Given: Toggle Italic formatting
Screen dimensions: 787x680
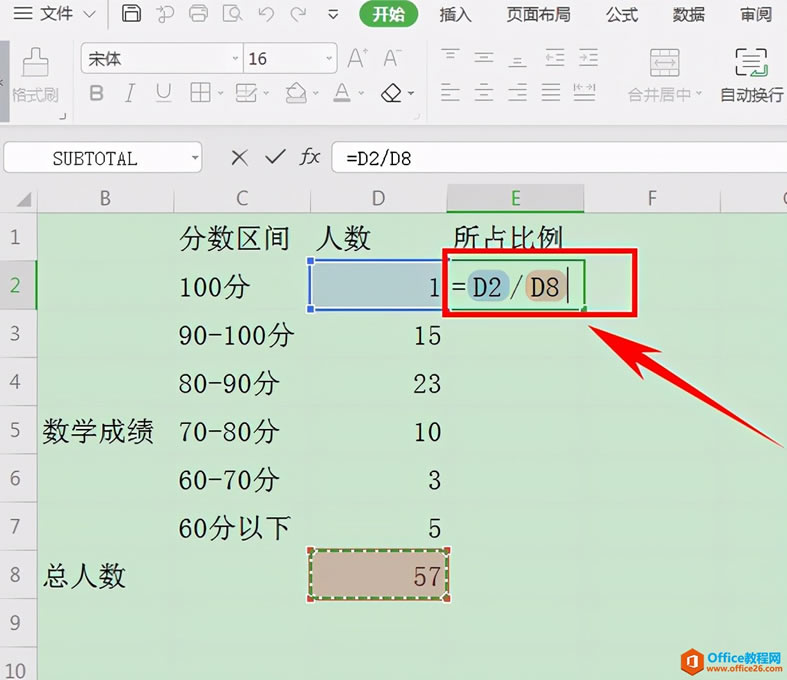Looking at the screenshot, I should [x=130, y=93].
